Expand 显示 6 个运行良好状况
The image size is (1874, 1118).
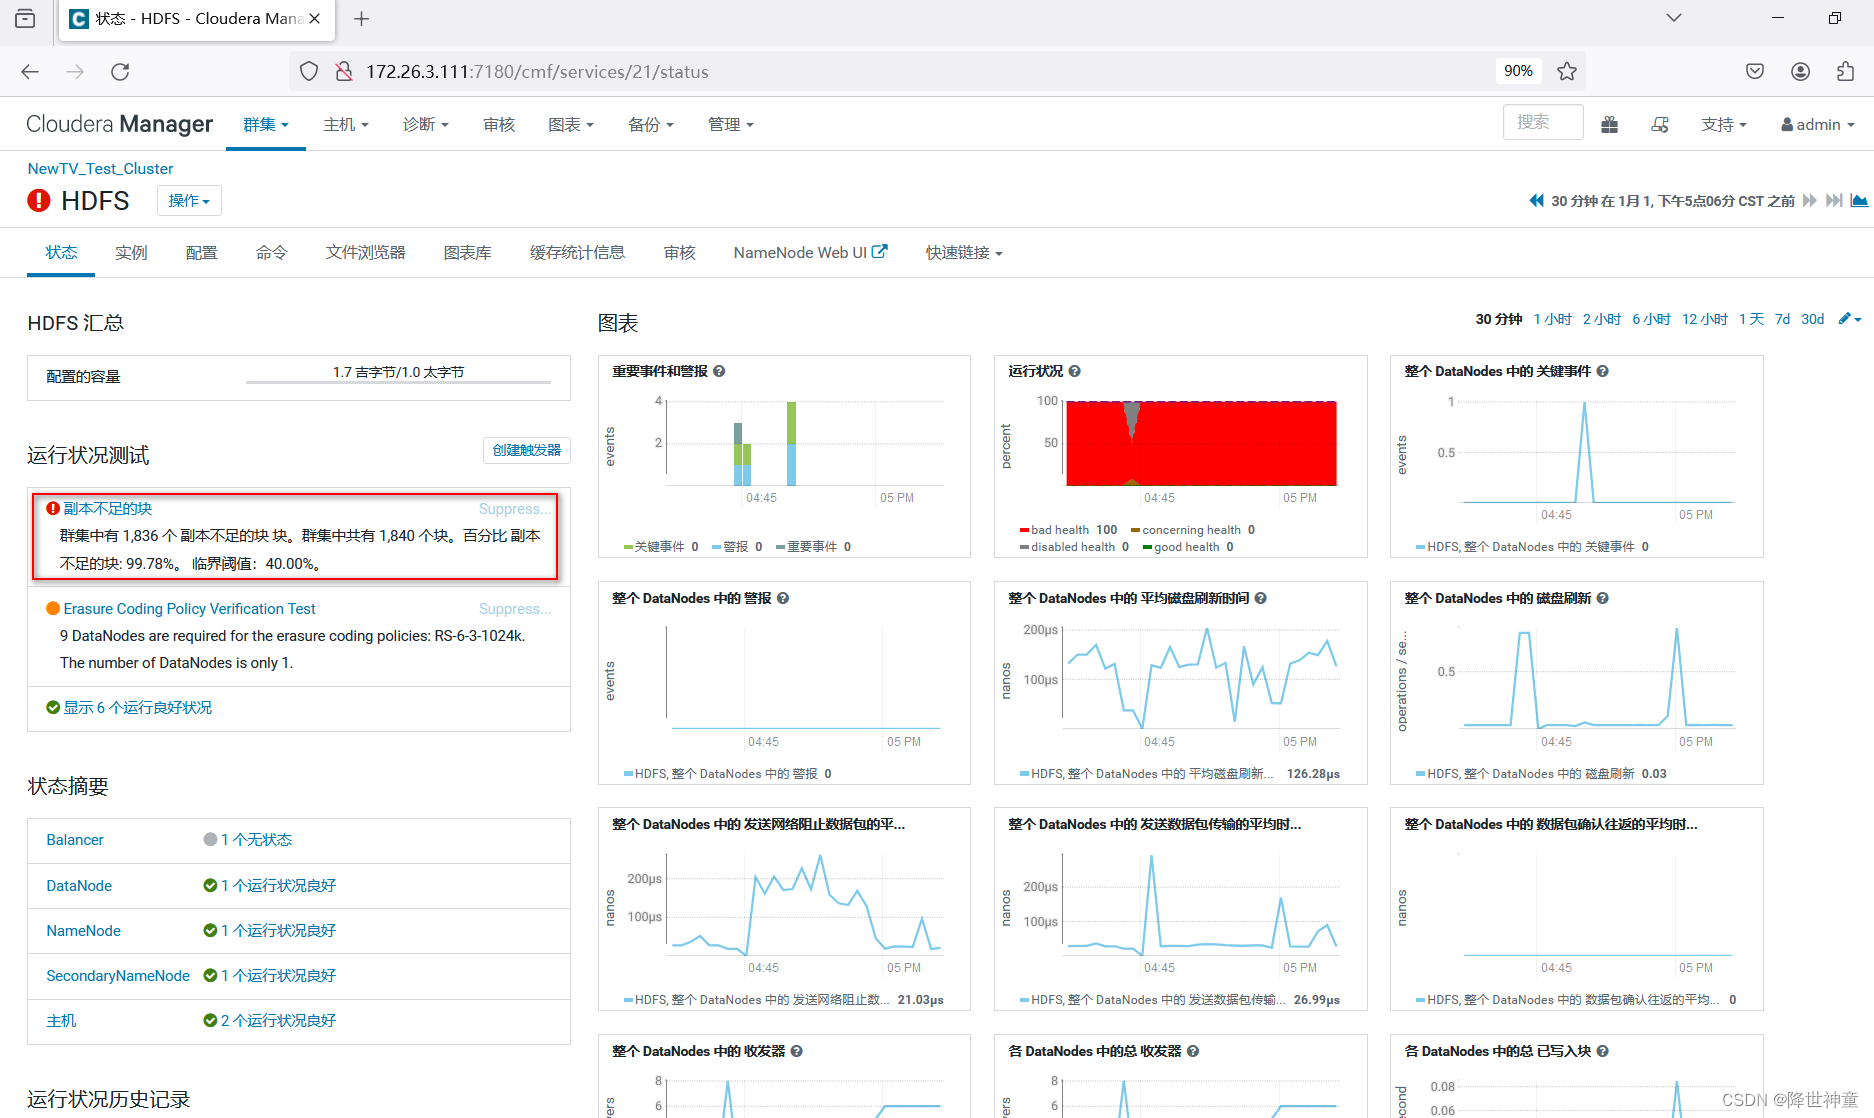click(x=138, y=707)
